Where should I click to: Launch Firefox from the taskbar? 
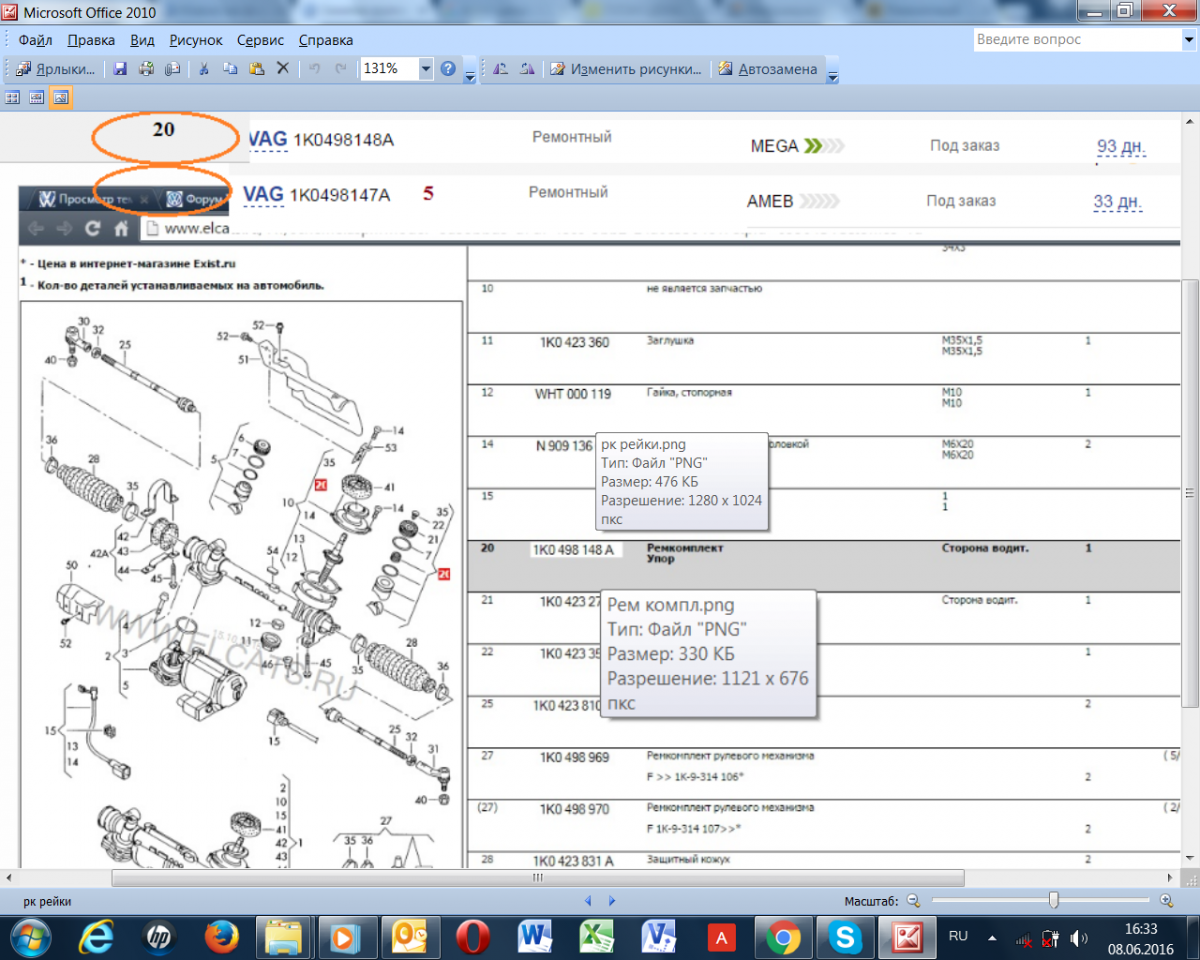coord(221,938)
